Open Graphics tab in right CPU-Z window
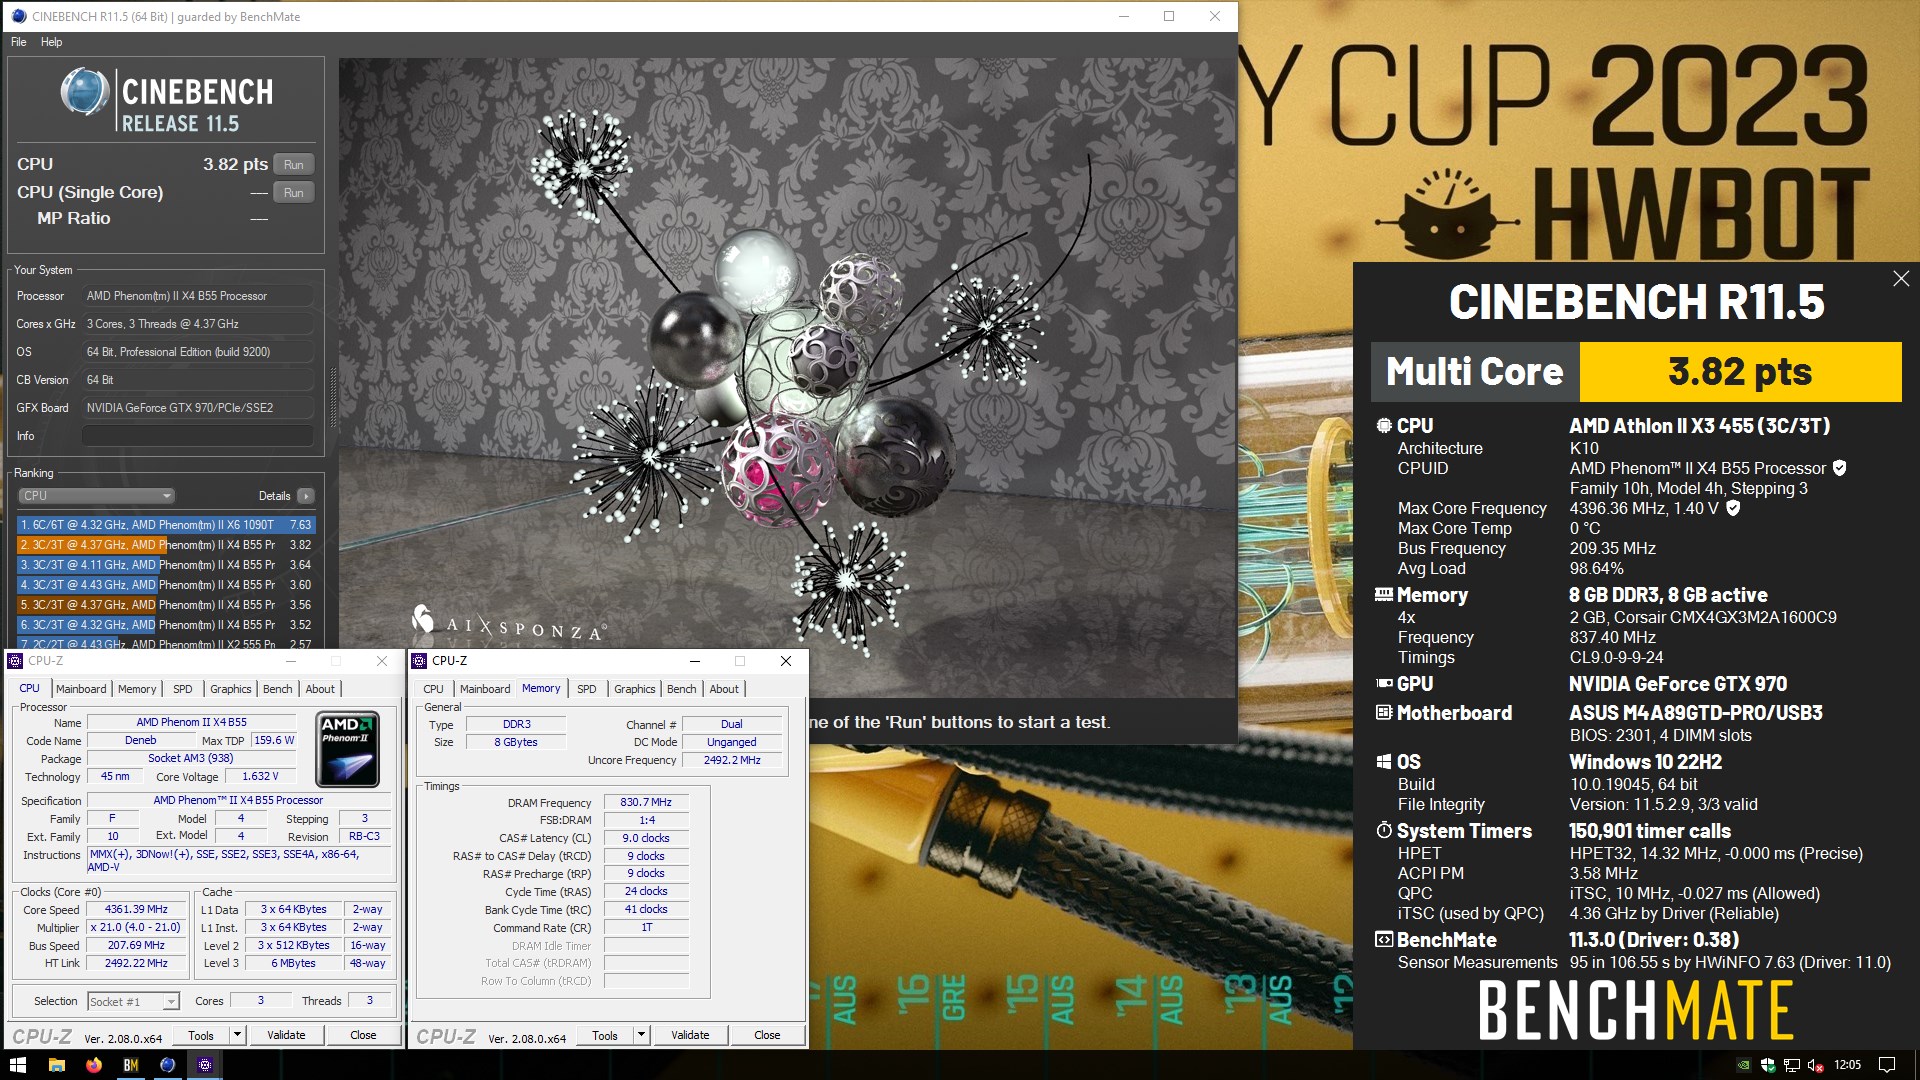The width and height of the screenshot is (1920, 1080). [635, 689]
